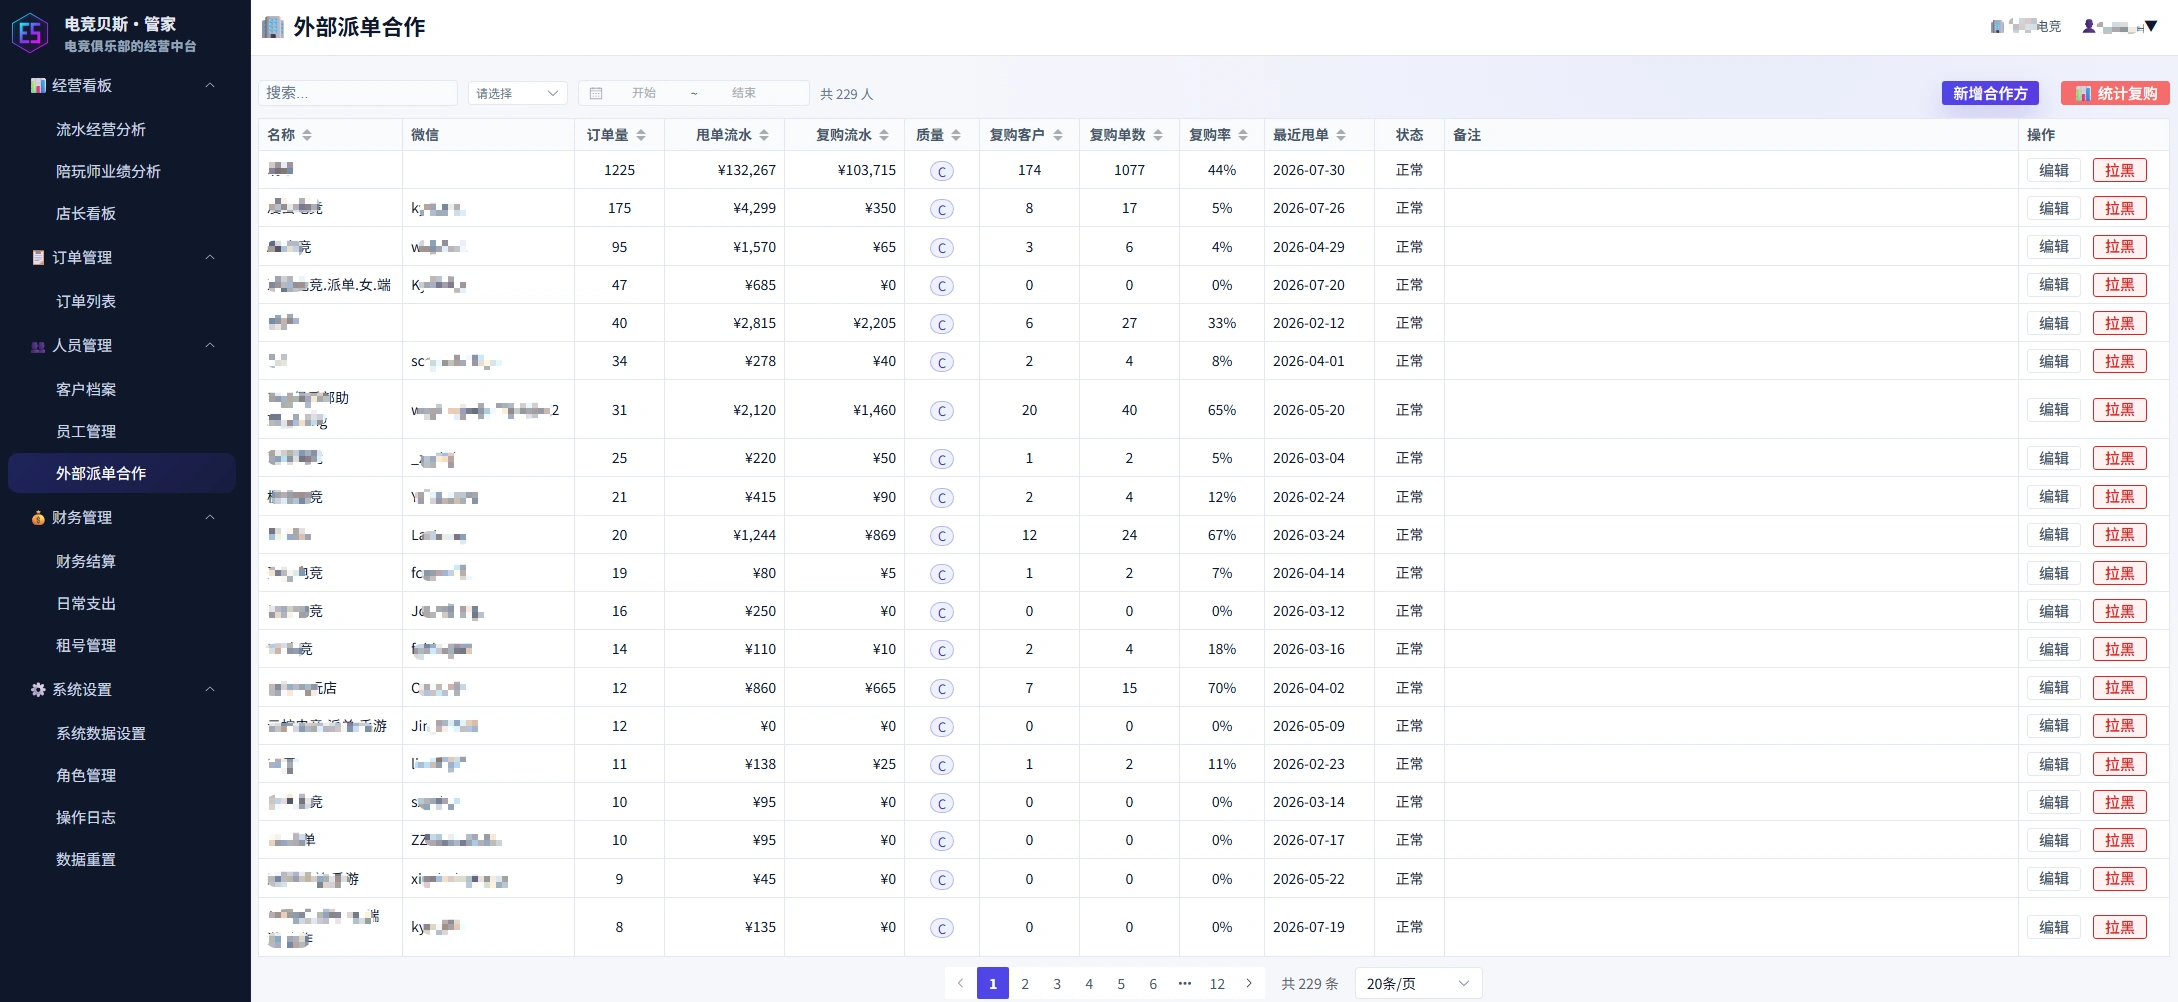Open quality C icon for ¥135 row
Viewport: 2178px width, 1002px height.
tap(941, 928)
